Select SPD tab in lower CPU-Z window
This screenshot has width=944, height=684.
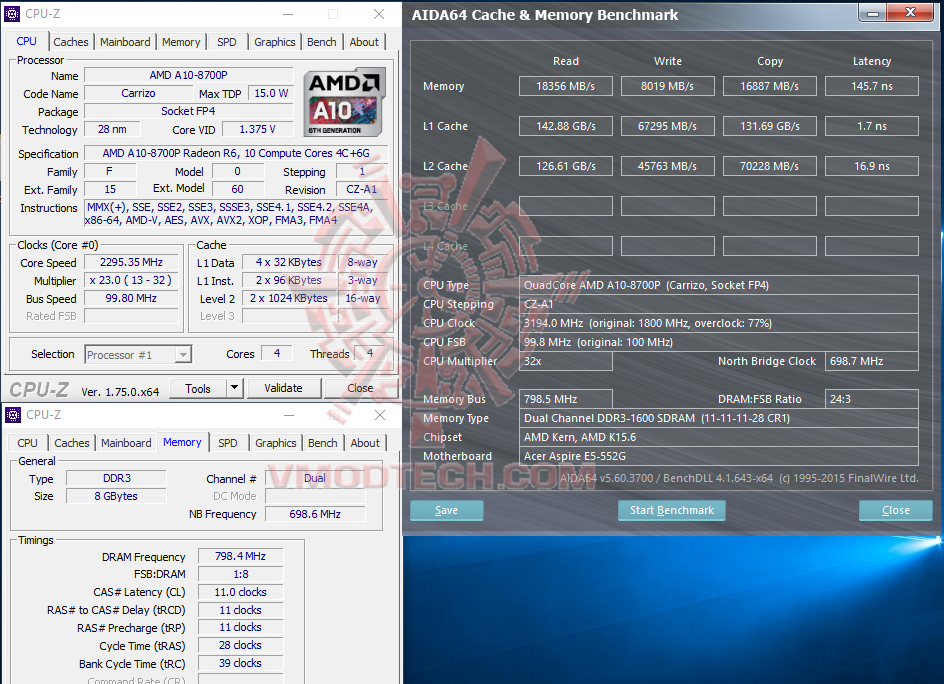pyautogui.click(x=228, y=443)
